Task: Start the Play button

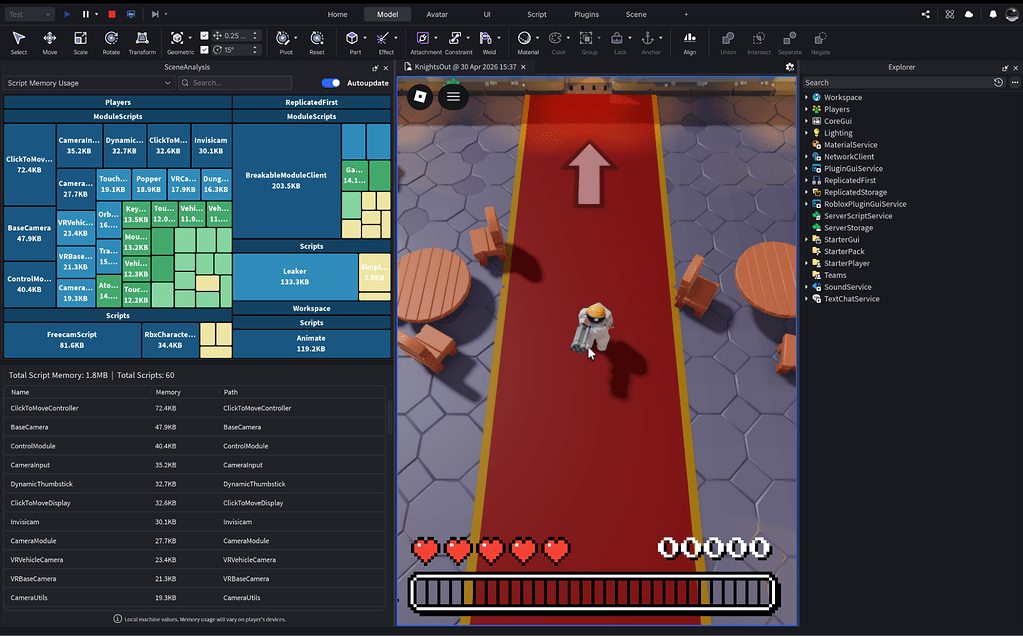Action: 67,14
